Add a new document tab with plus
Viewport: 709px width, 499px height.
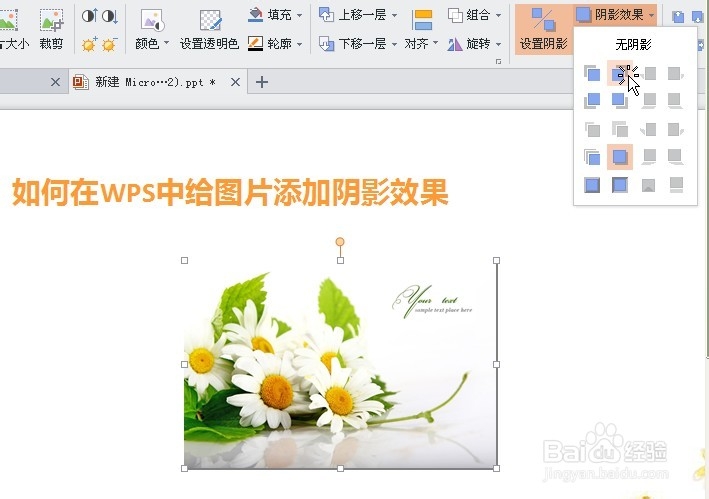[x=261, y=82]
